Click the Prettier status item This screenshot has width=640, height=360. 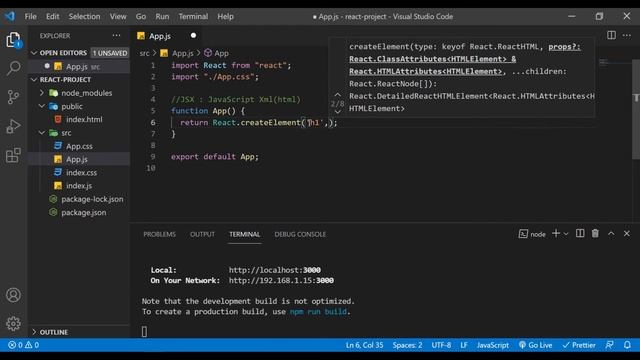coord(579,345)
